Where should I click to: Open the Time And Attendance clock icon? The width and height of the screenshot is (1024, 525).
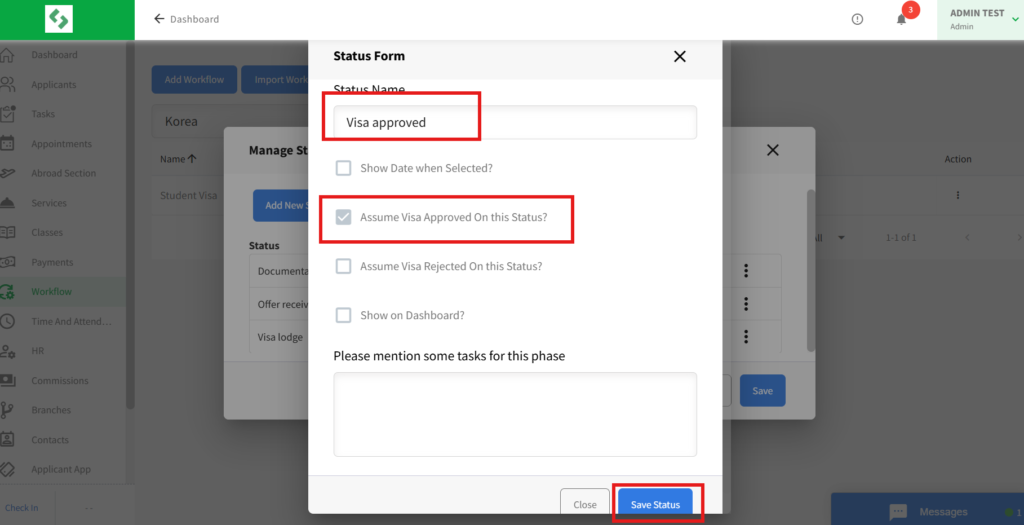pos(8,322)
